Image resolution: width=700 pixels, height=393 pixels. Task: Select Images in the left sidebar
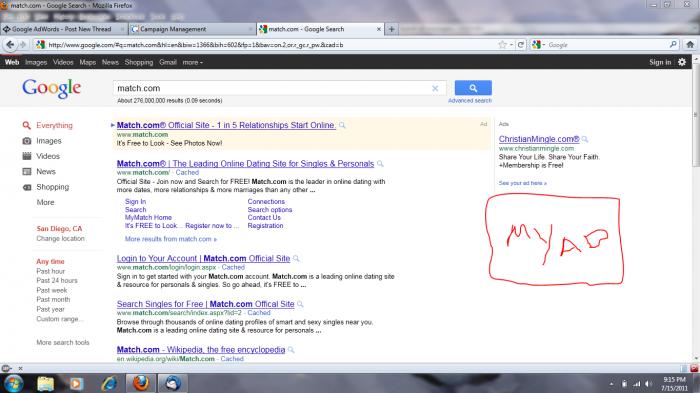tap(49, 141)
